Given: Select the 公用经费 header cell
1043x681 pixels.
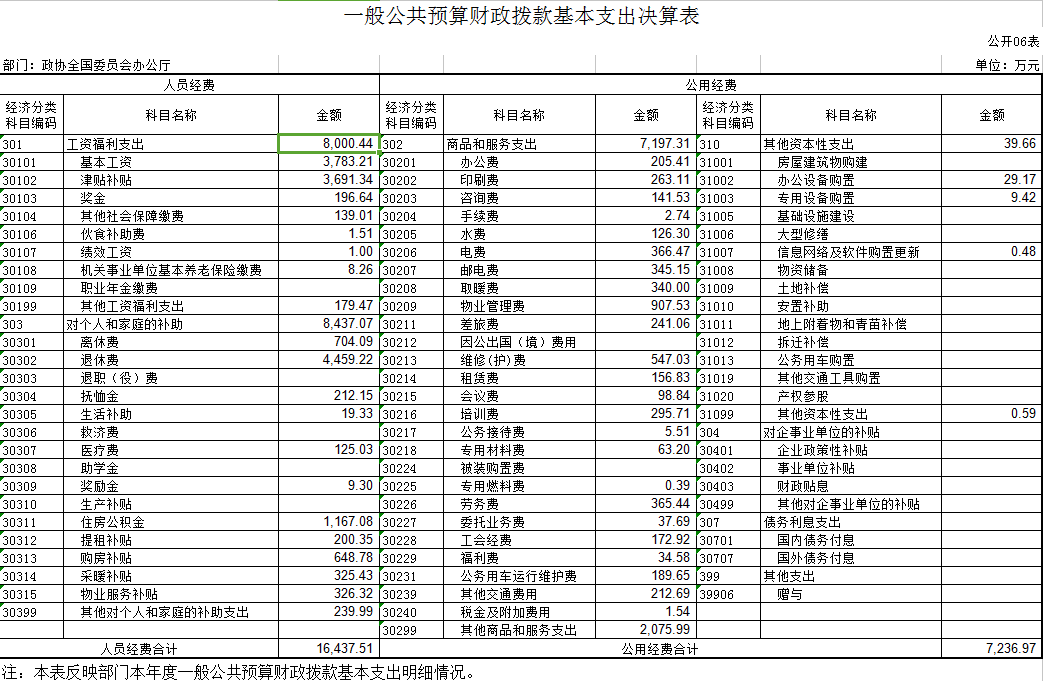Looking at the screenshot, I should click(x=711, y=85).
